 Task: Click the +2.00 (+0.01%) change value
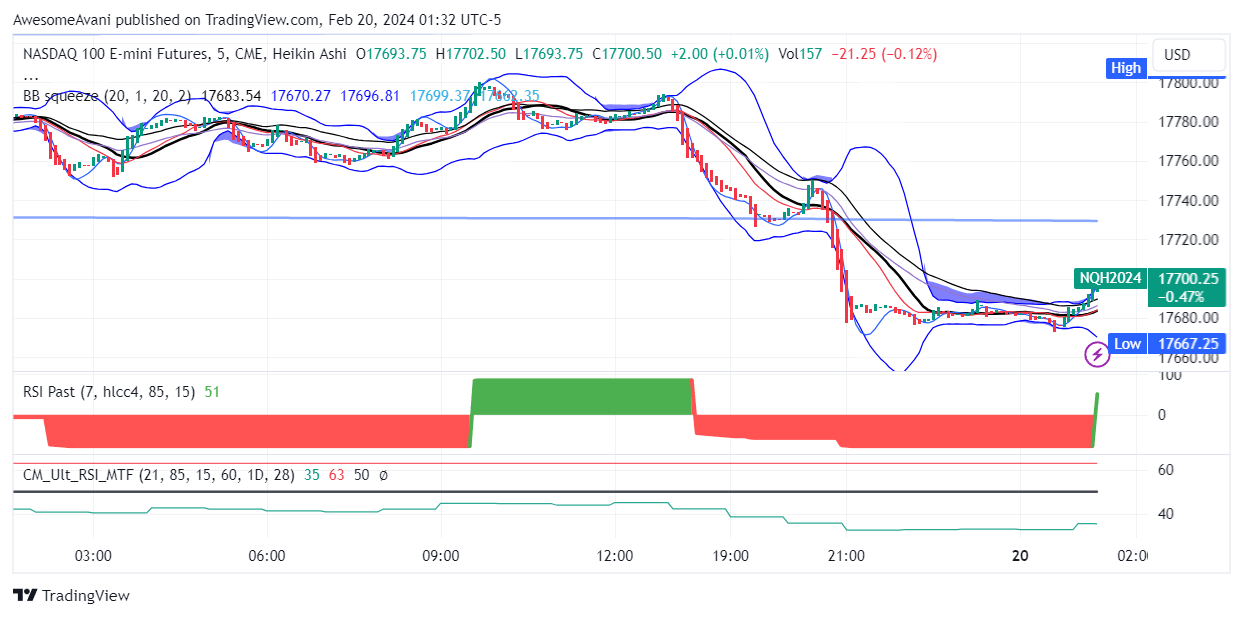720,54
